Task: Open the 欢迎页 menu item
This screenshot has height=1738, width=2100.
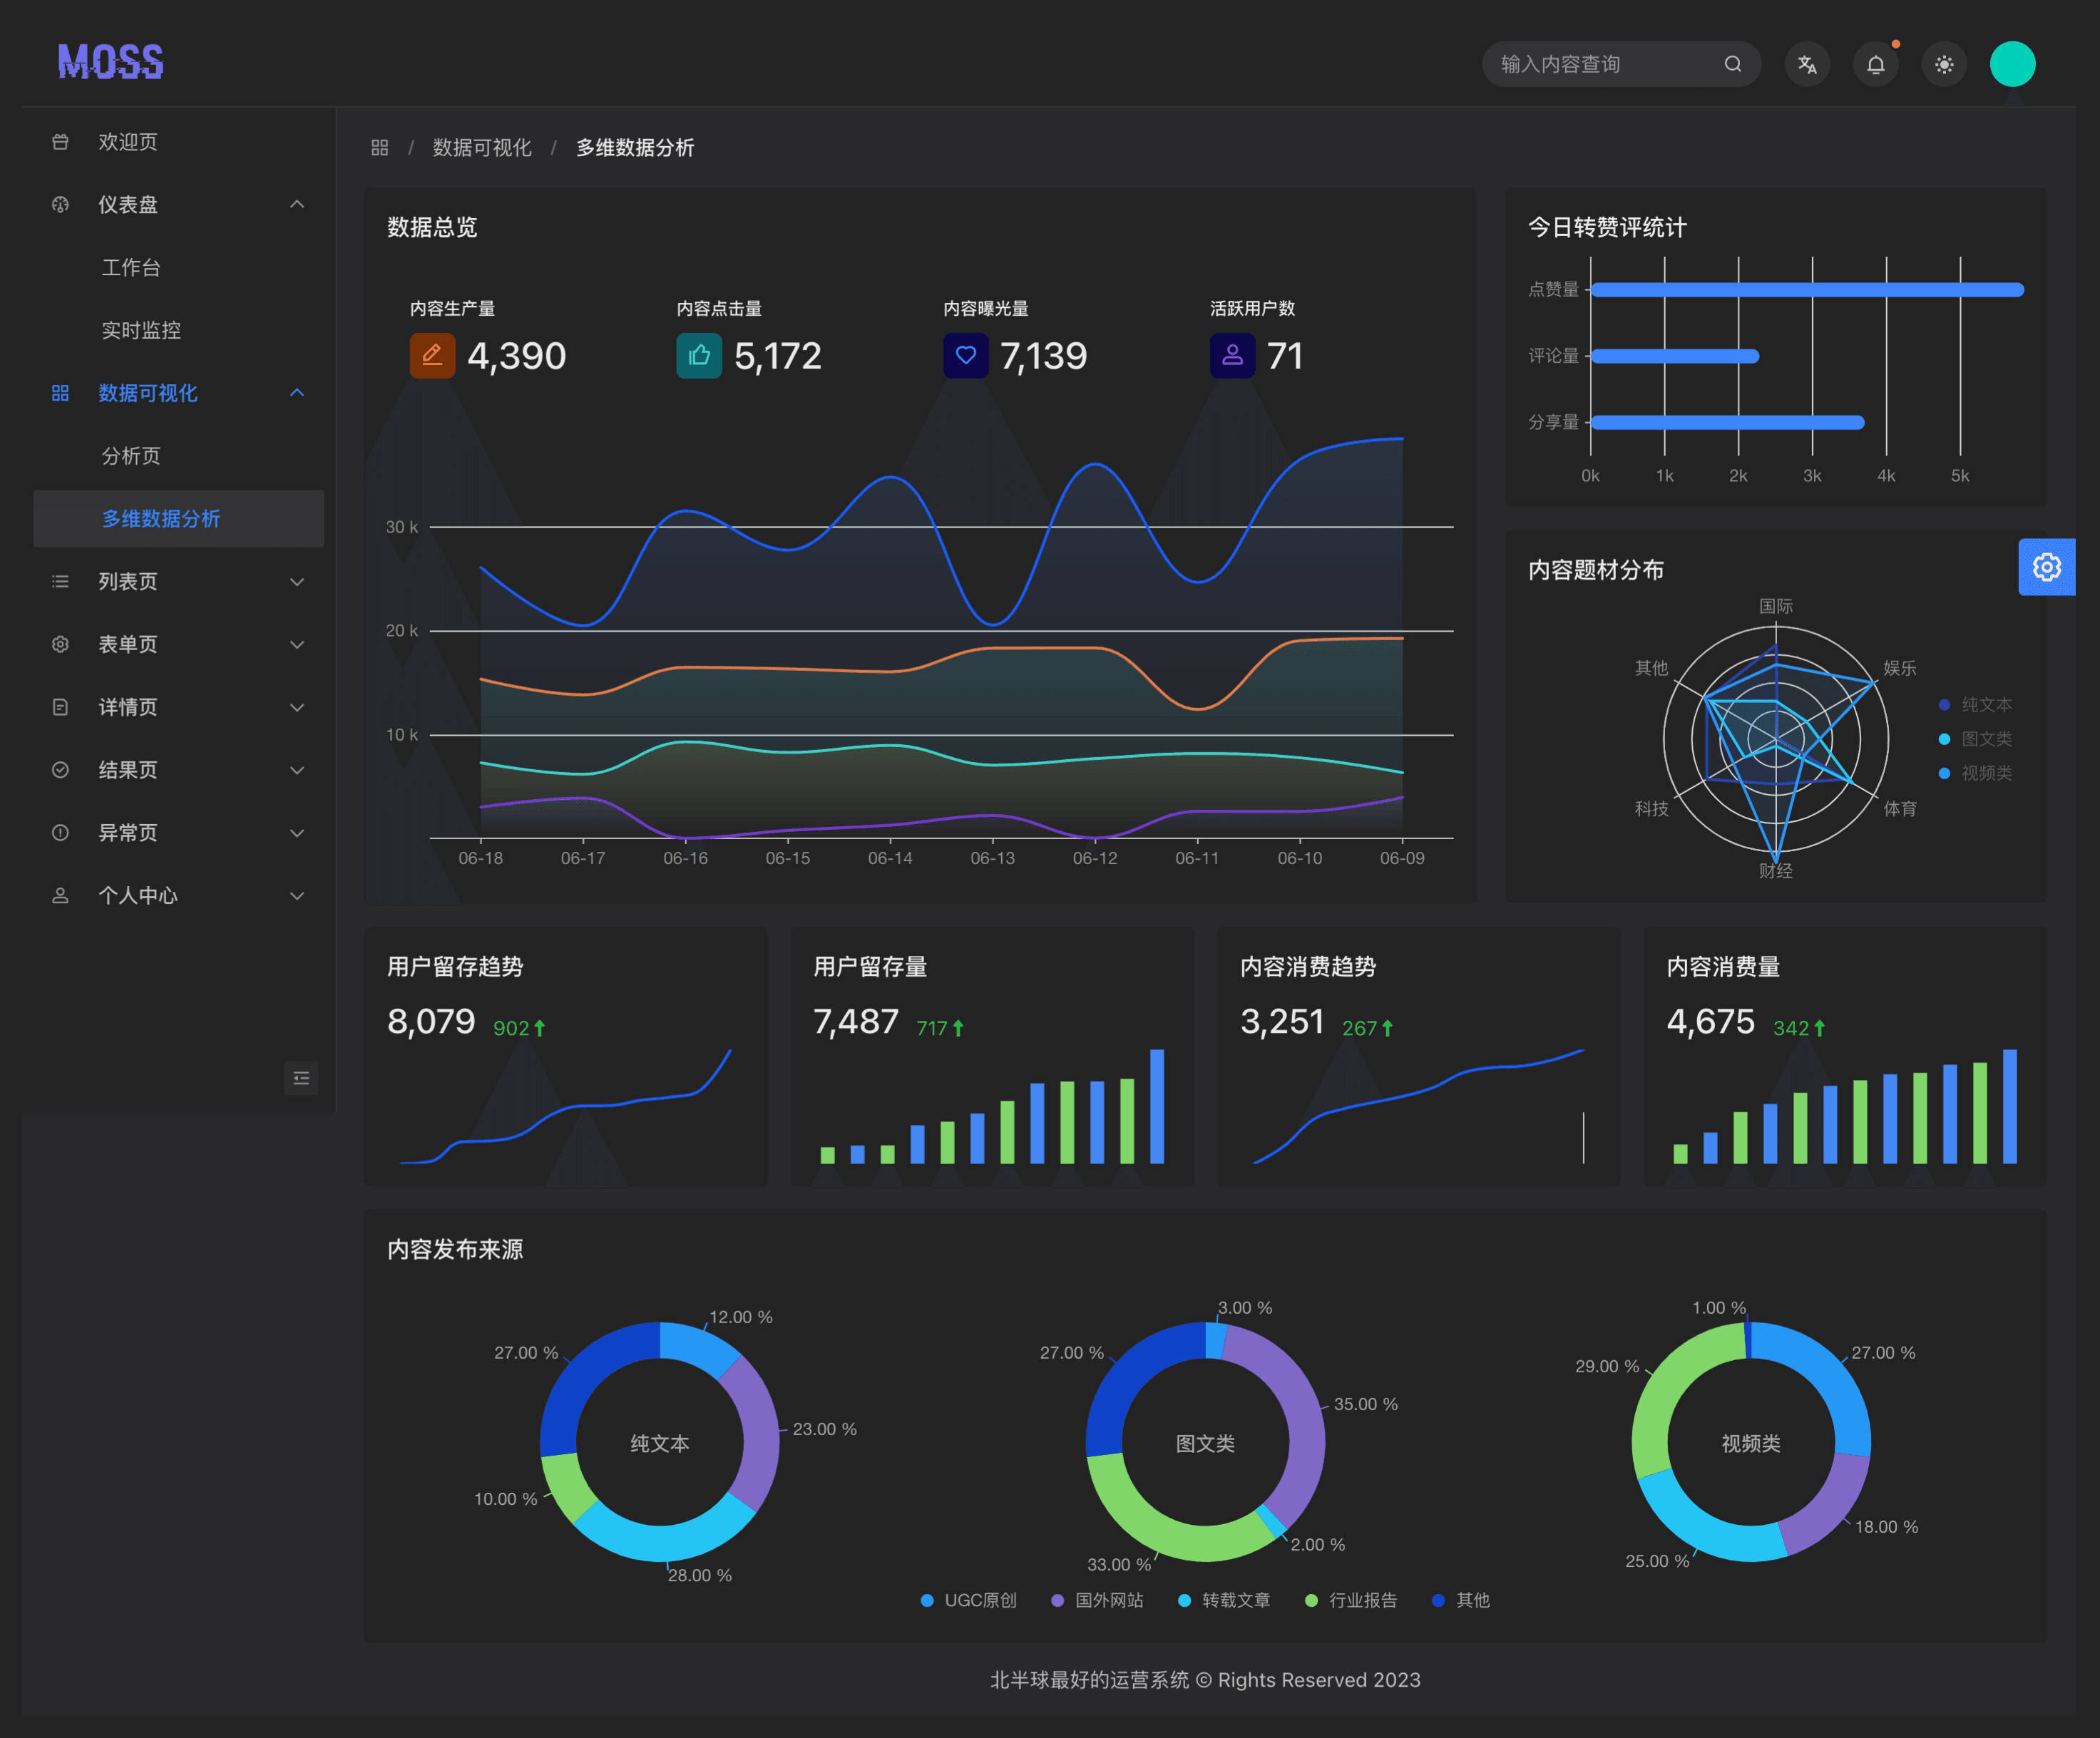Action: point(178,142)
